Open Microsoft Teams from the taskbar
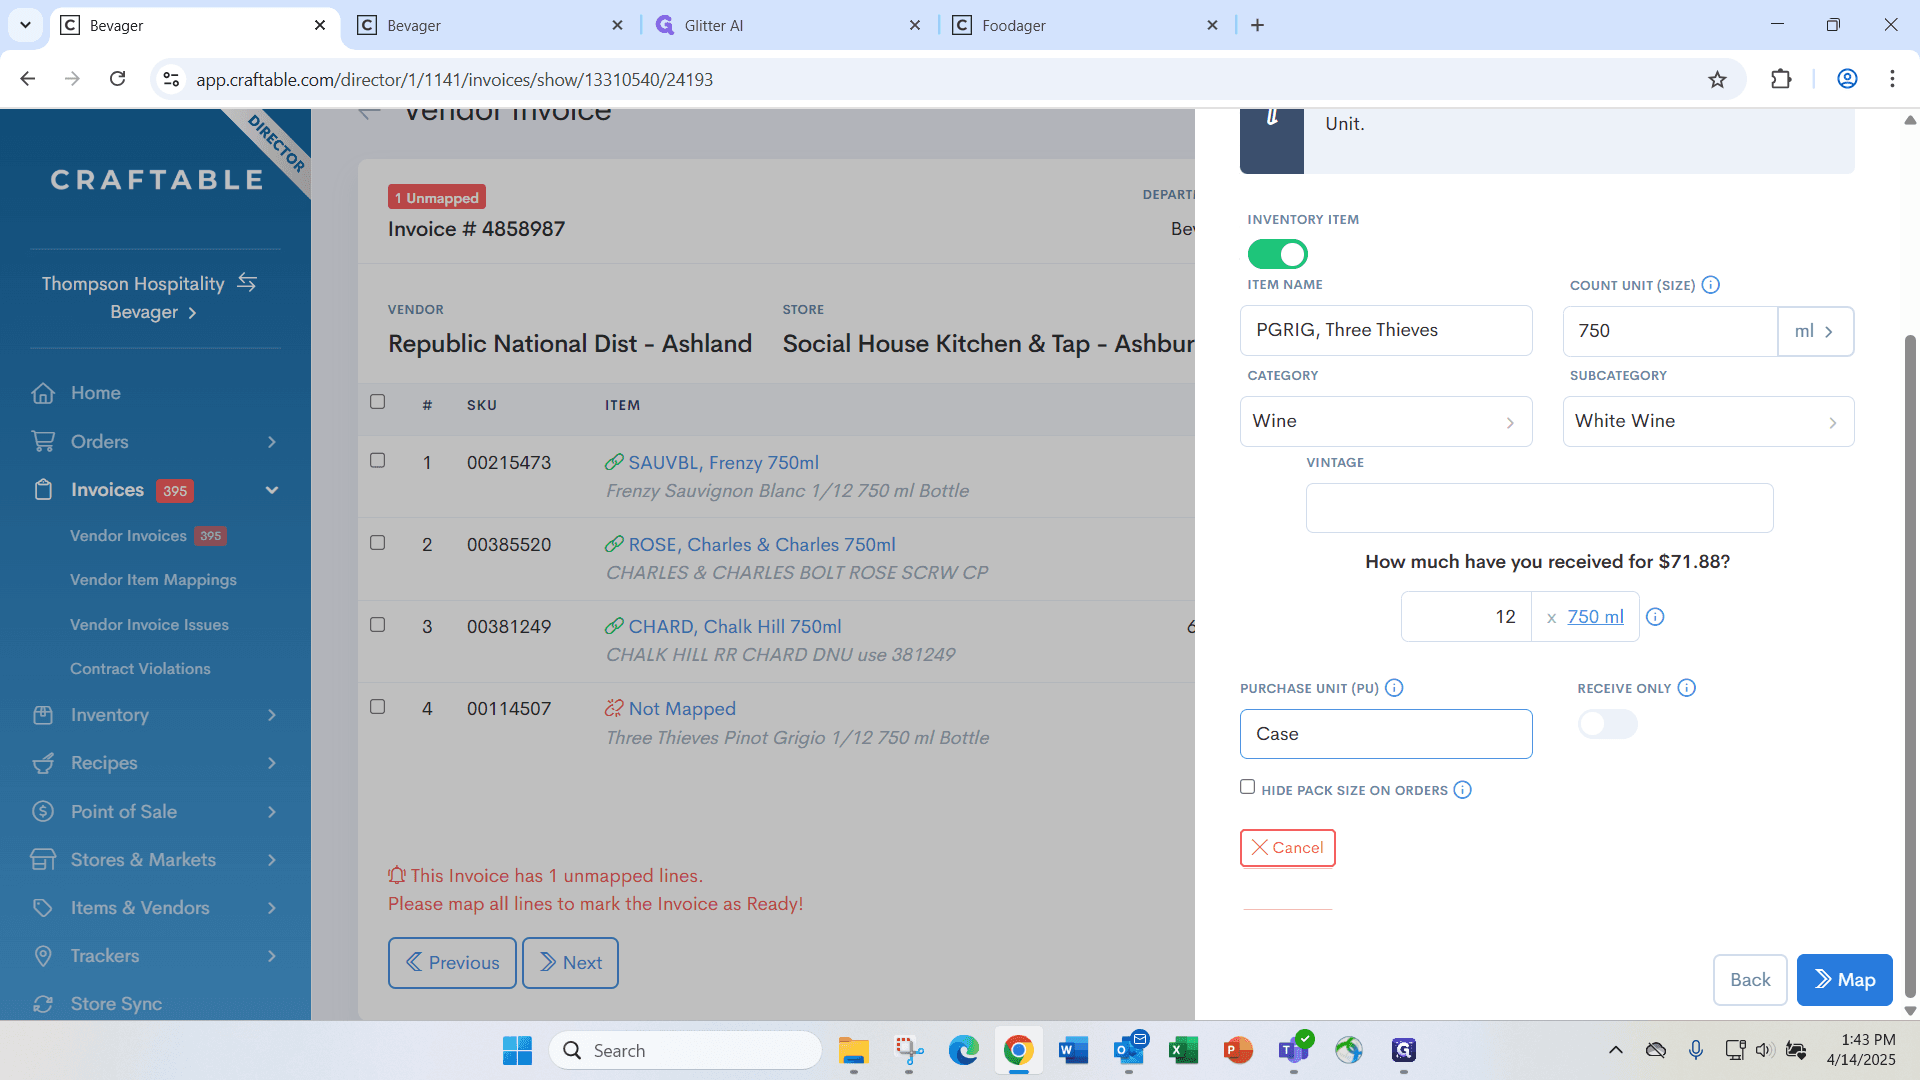Screen dimensions: 1920x1080 (1293, 1051)
